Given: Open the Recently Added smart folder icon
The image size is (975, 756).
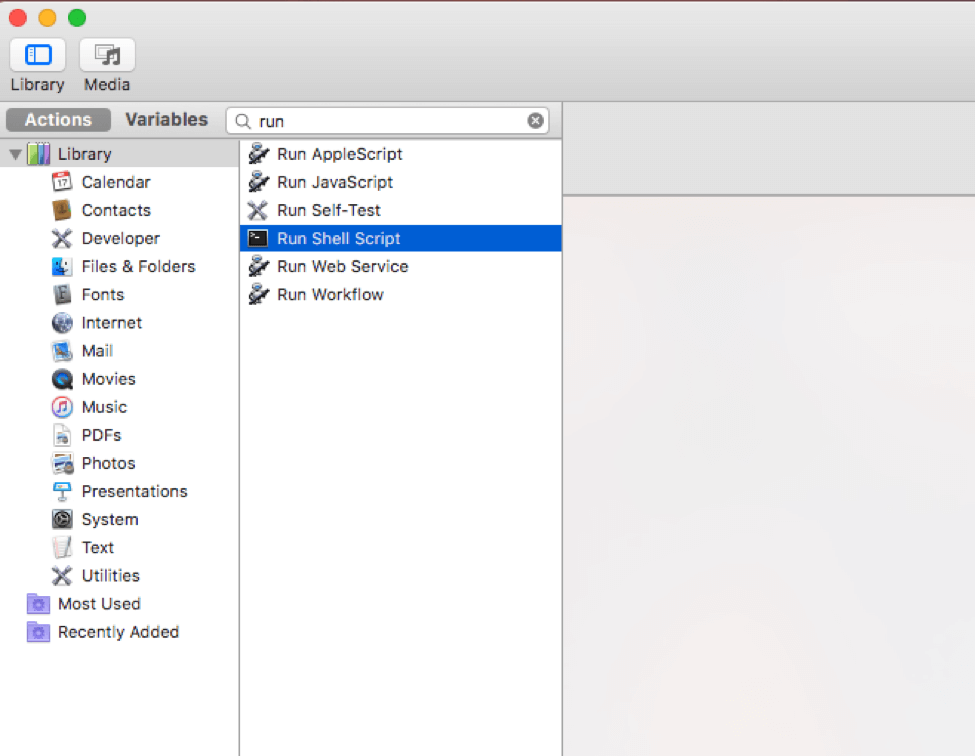Looking at the screenshot, I should (38, 632).
